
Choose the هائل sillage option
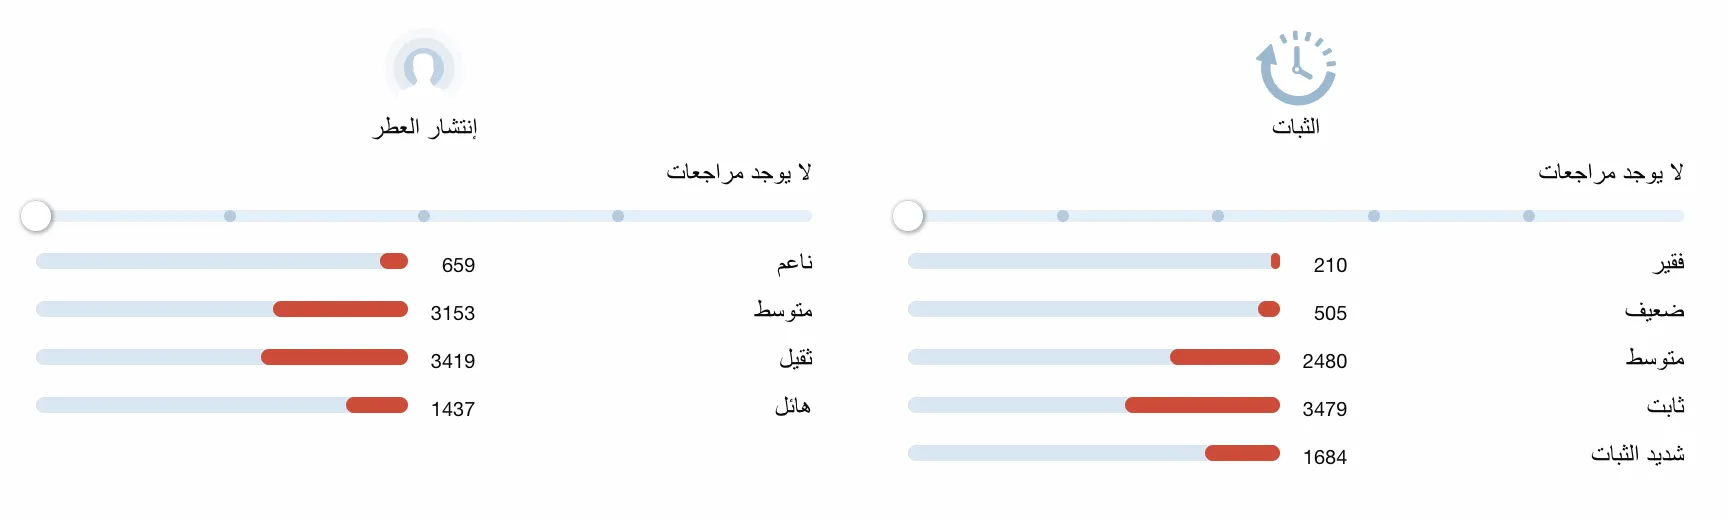[793, 406]
